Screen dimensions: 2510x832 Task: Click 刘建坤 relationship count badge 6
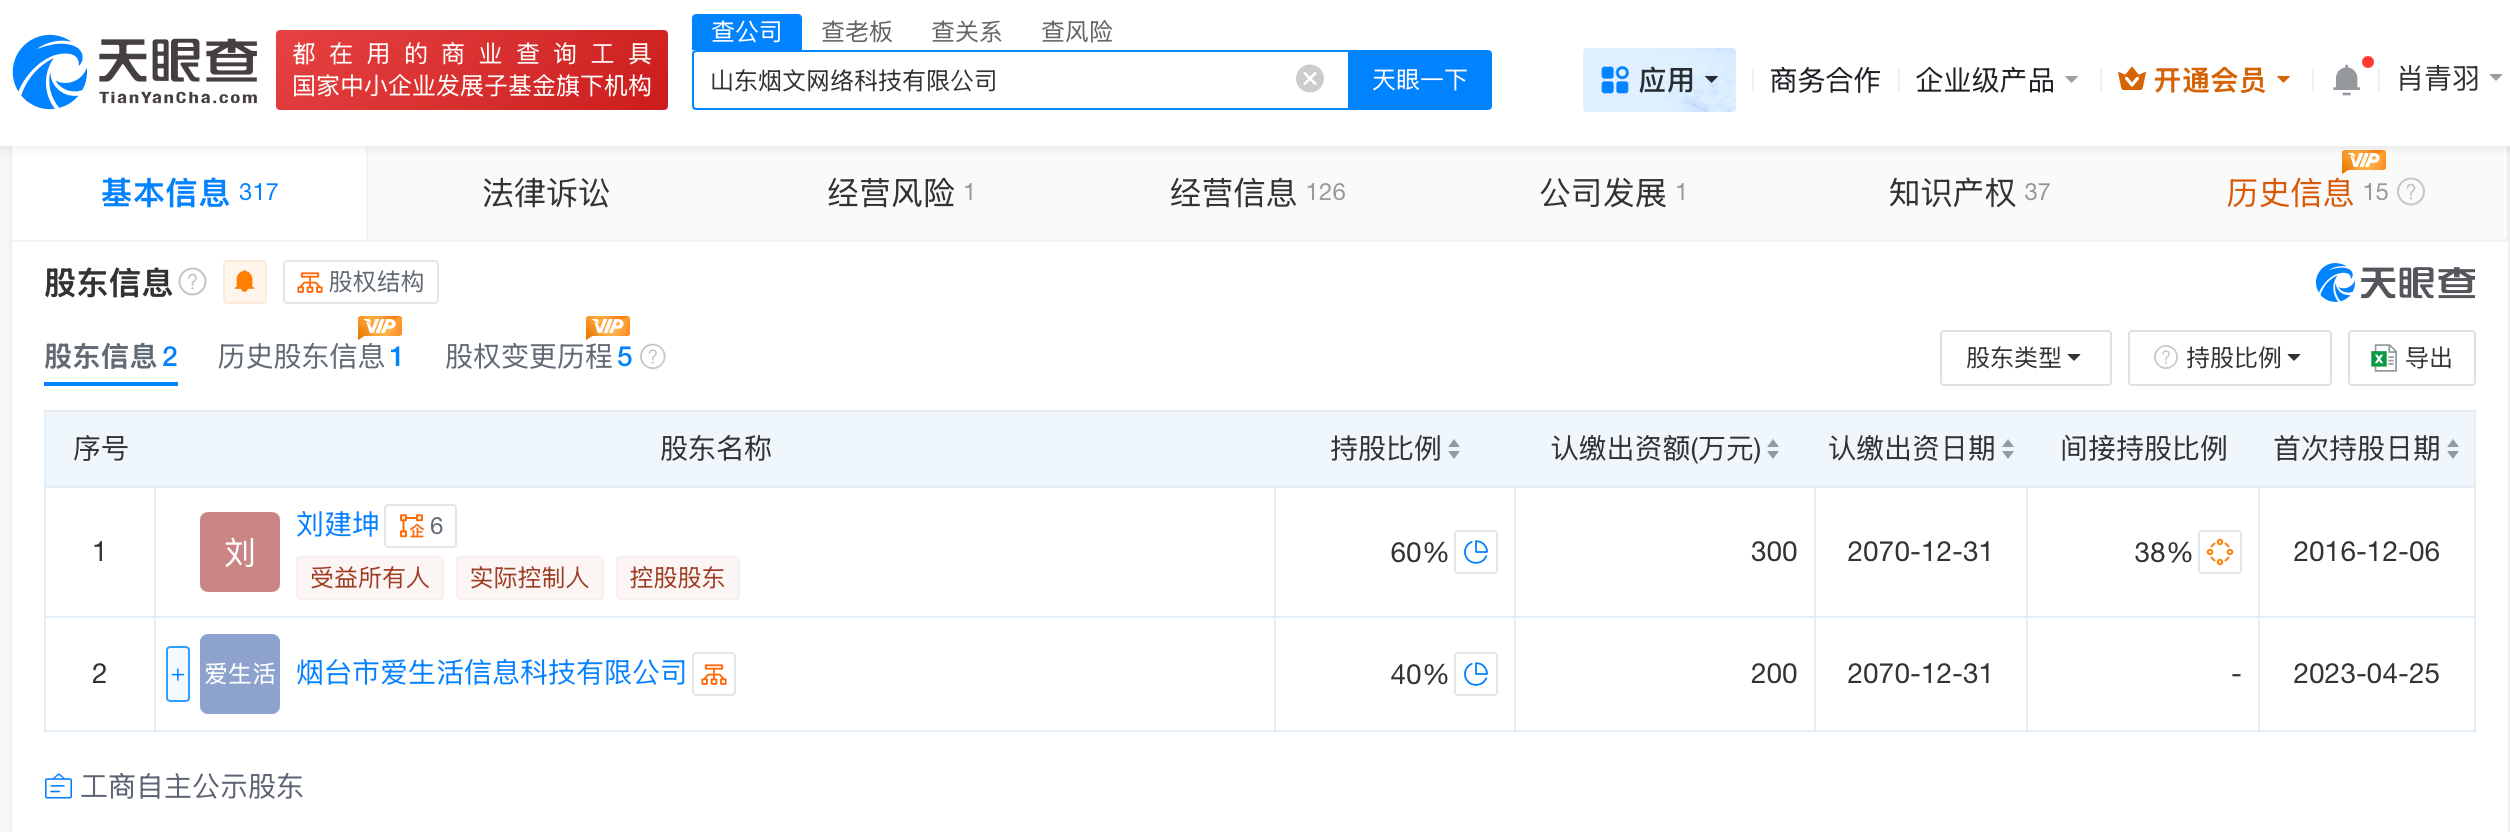(421, 526)
